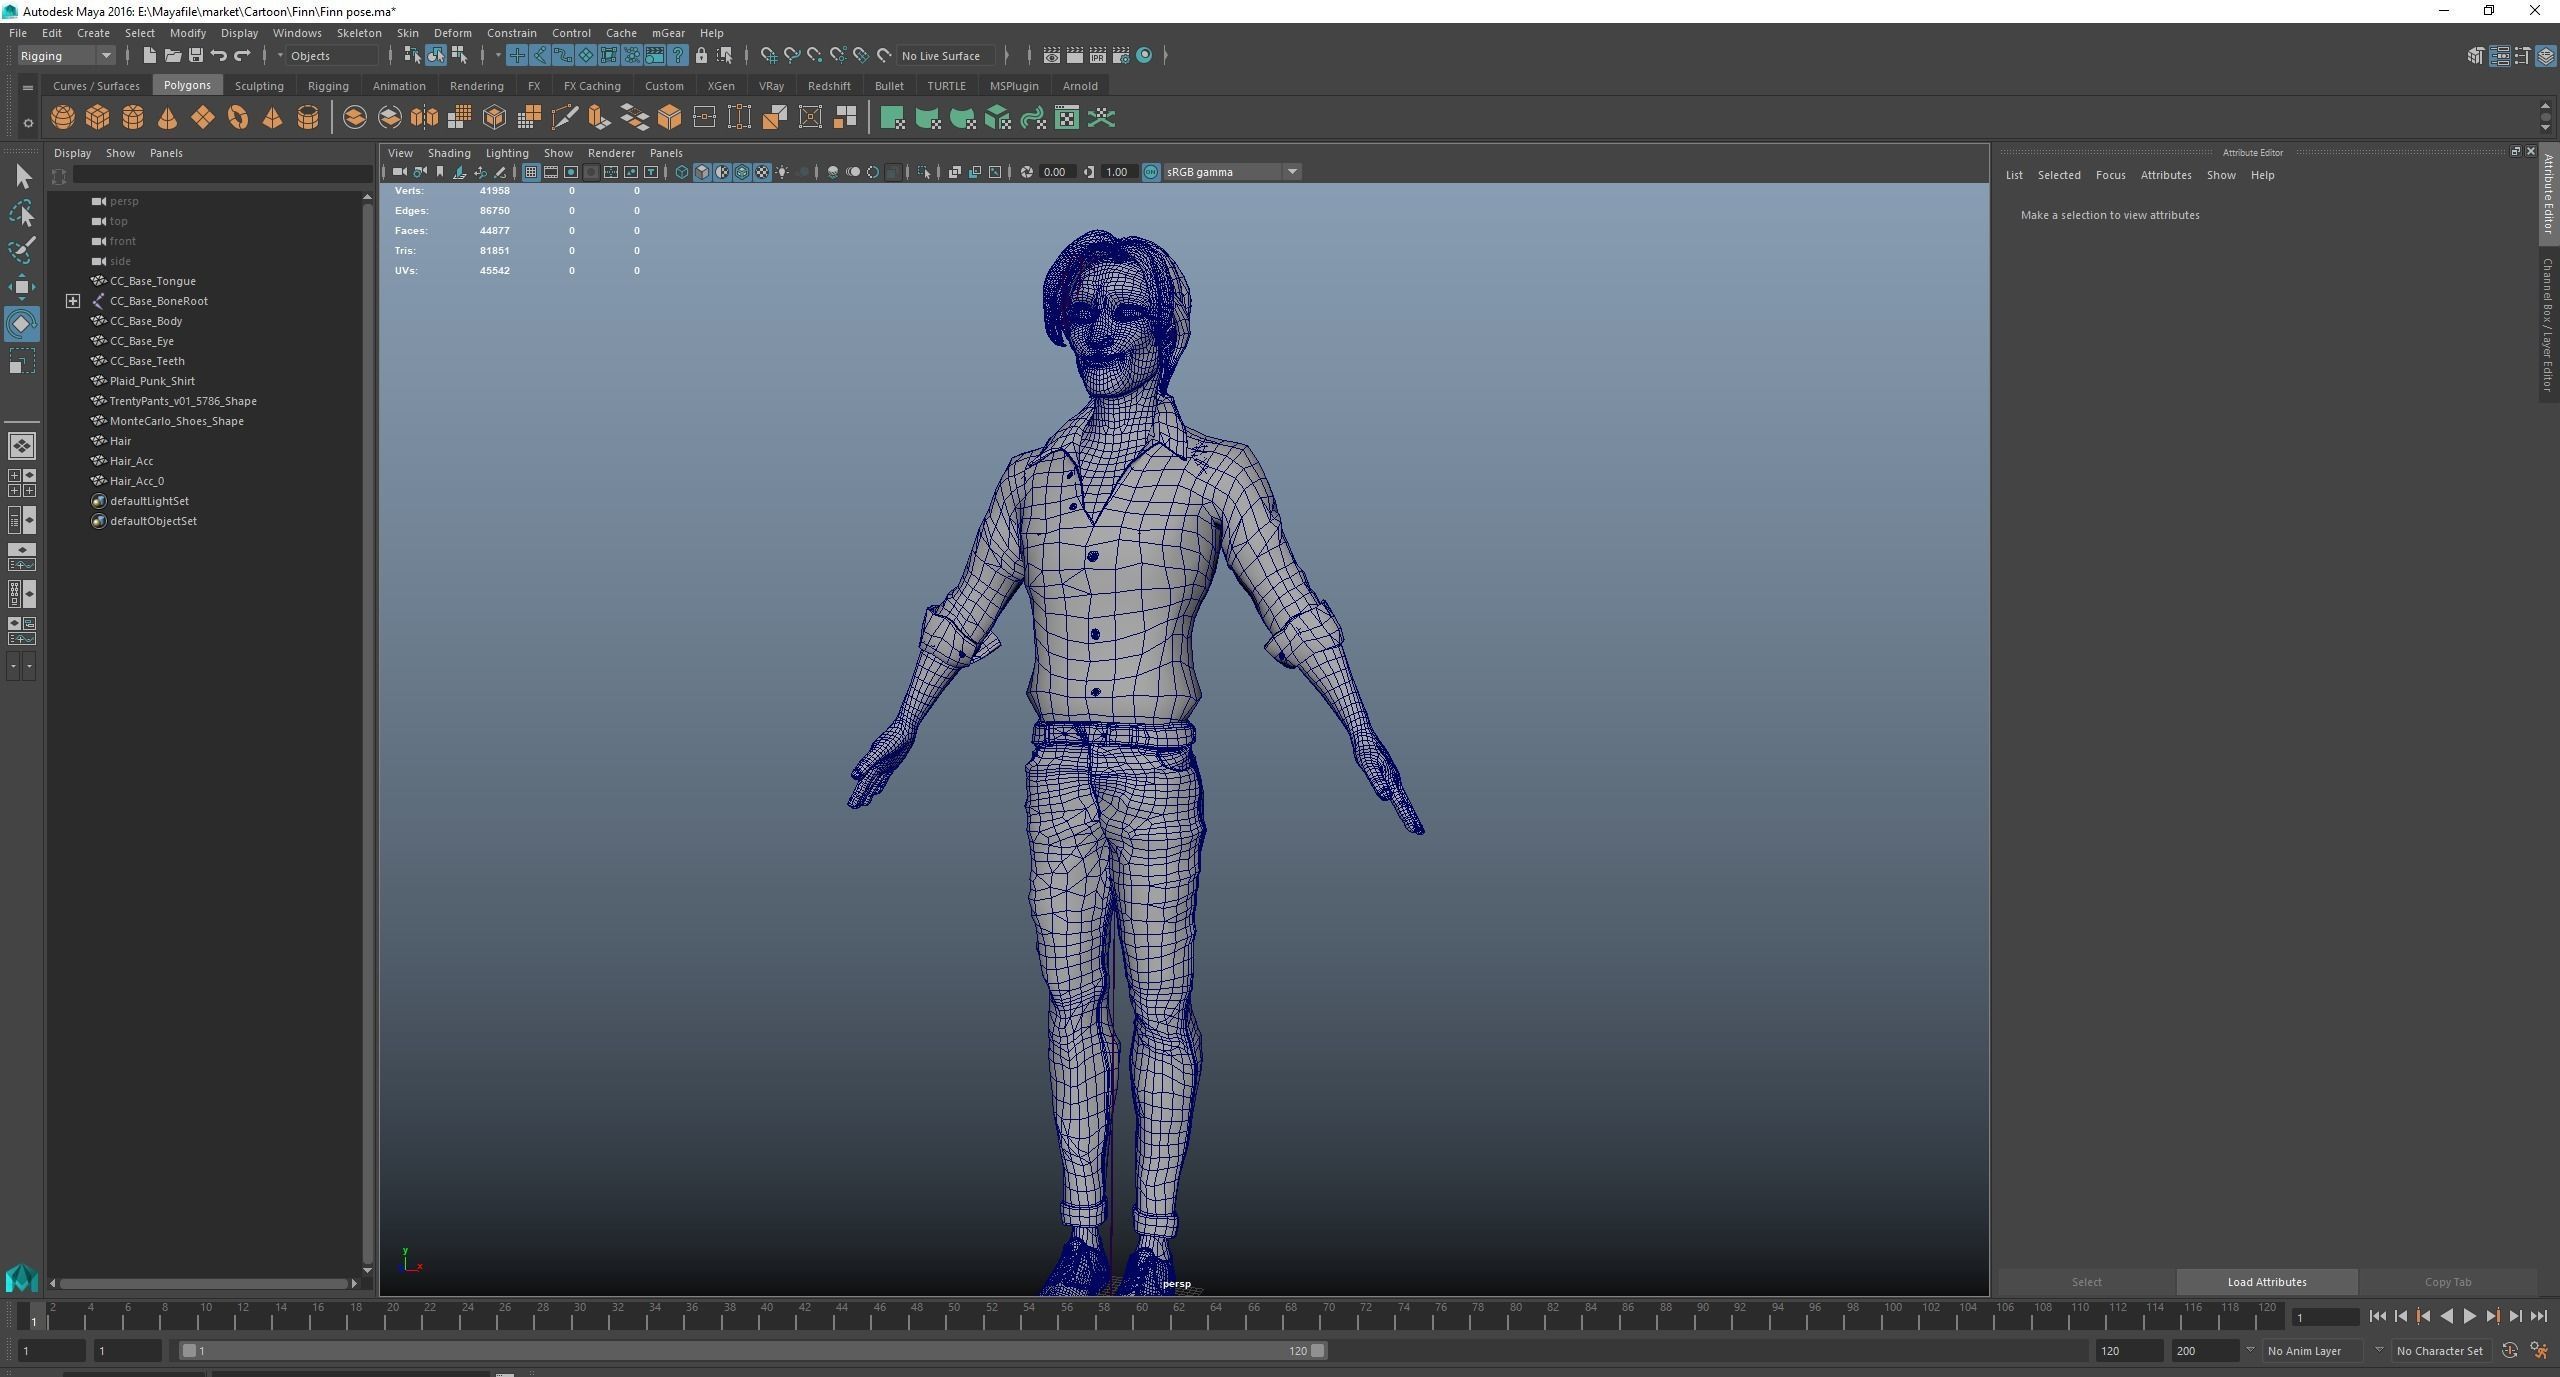
Task: Select the Lasso tool in toolbox
Action: (21, 213)
